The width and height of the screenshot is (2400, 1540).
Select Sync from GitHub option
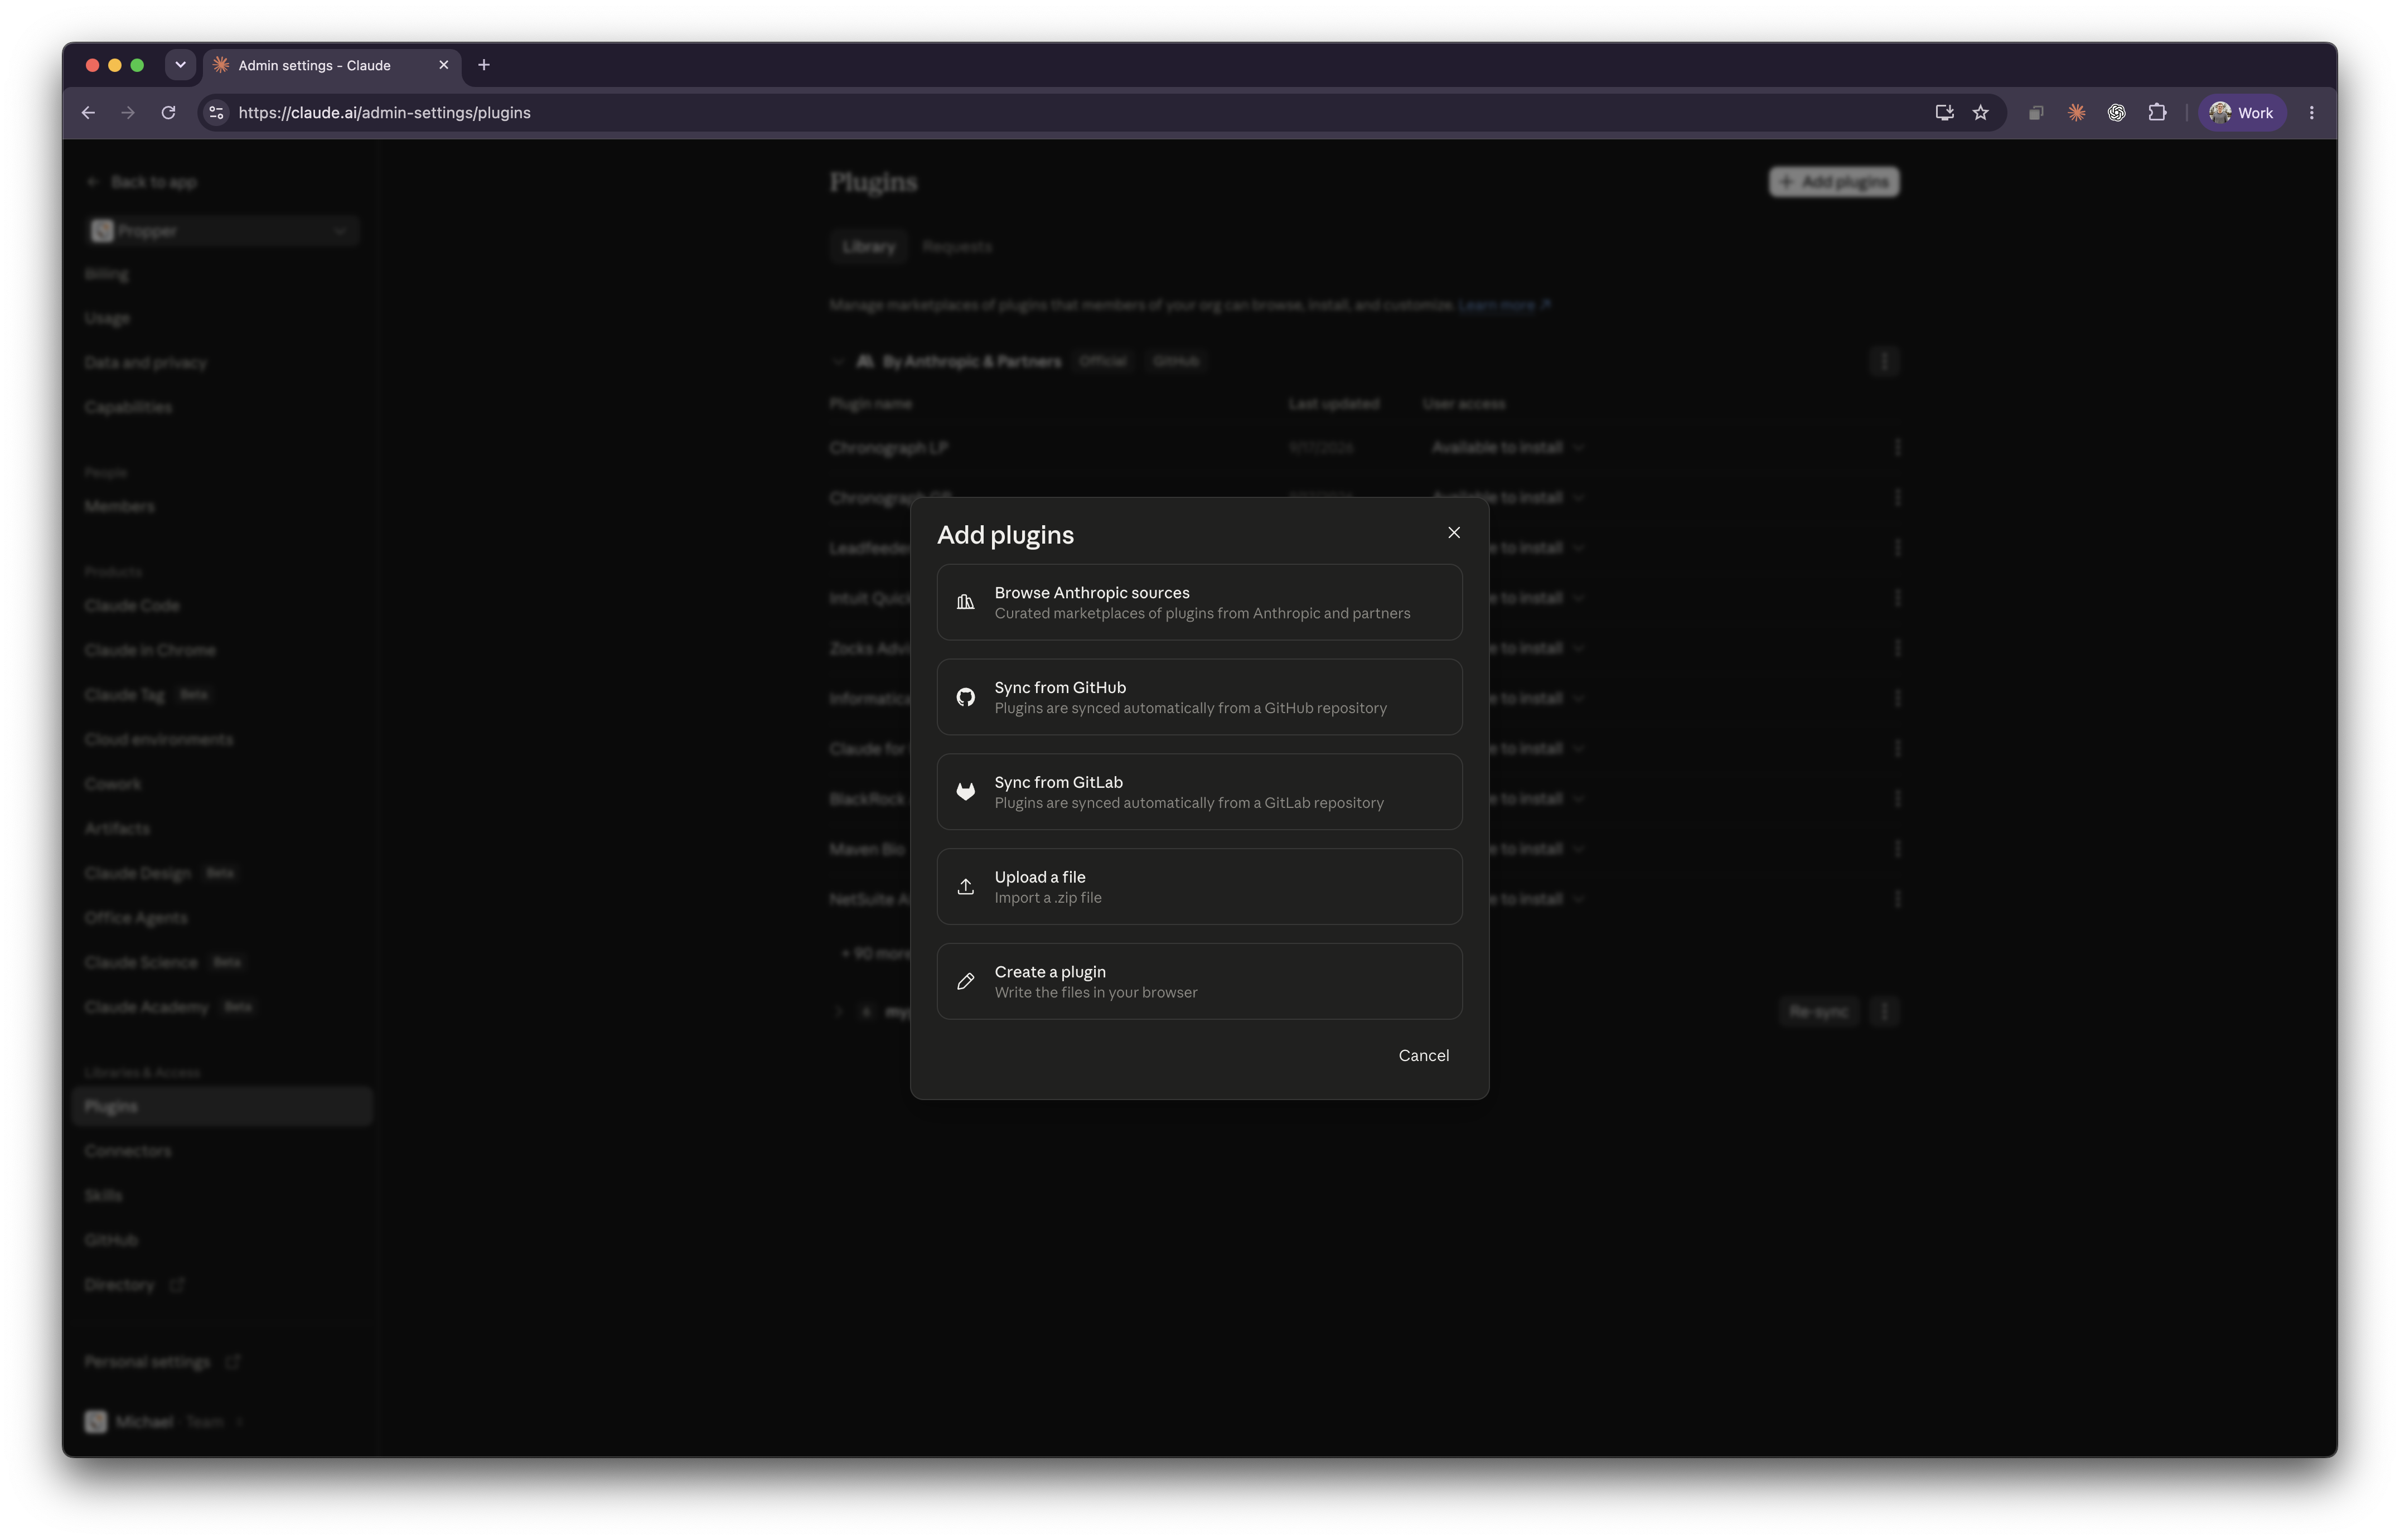[1199, 697]
